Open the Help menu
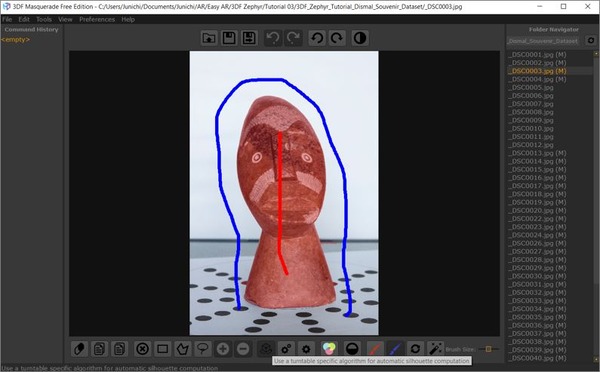Screen dimensions: 600x372 click(x=128, y=19)
